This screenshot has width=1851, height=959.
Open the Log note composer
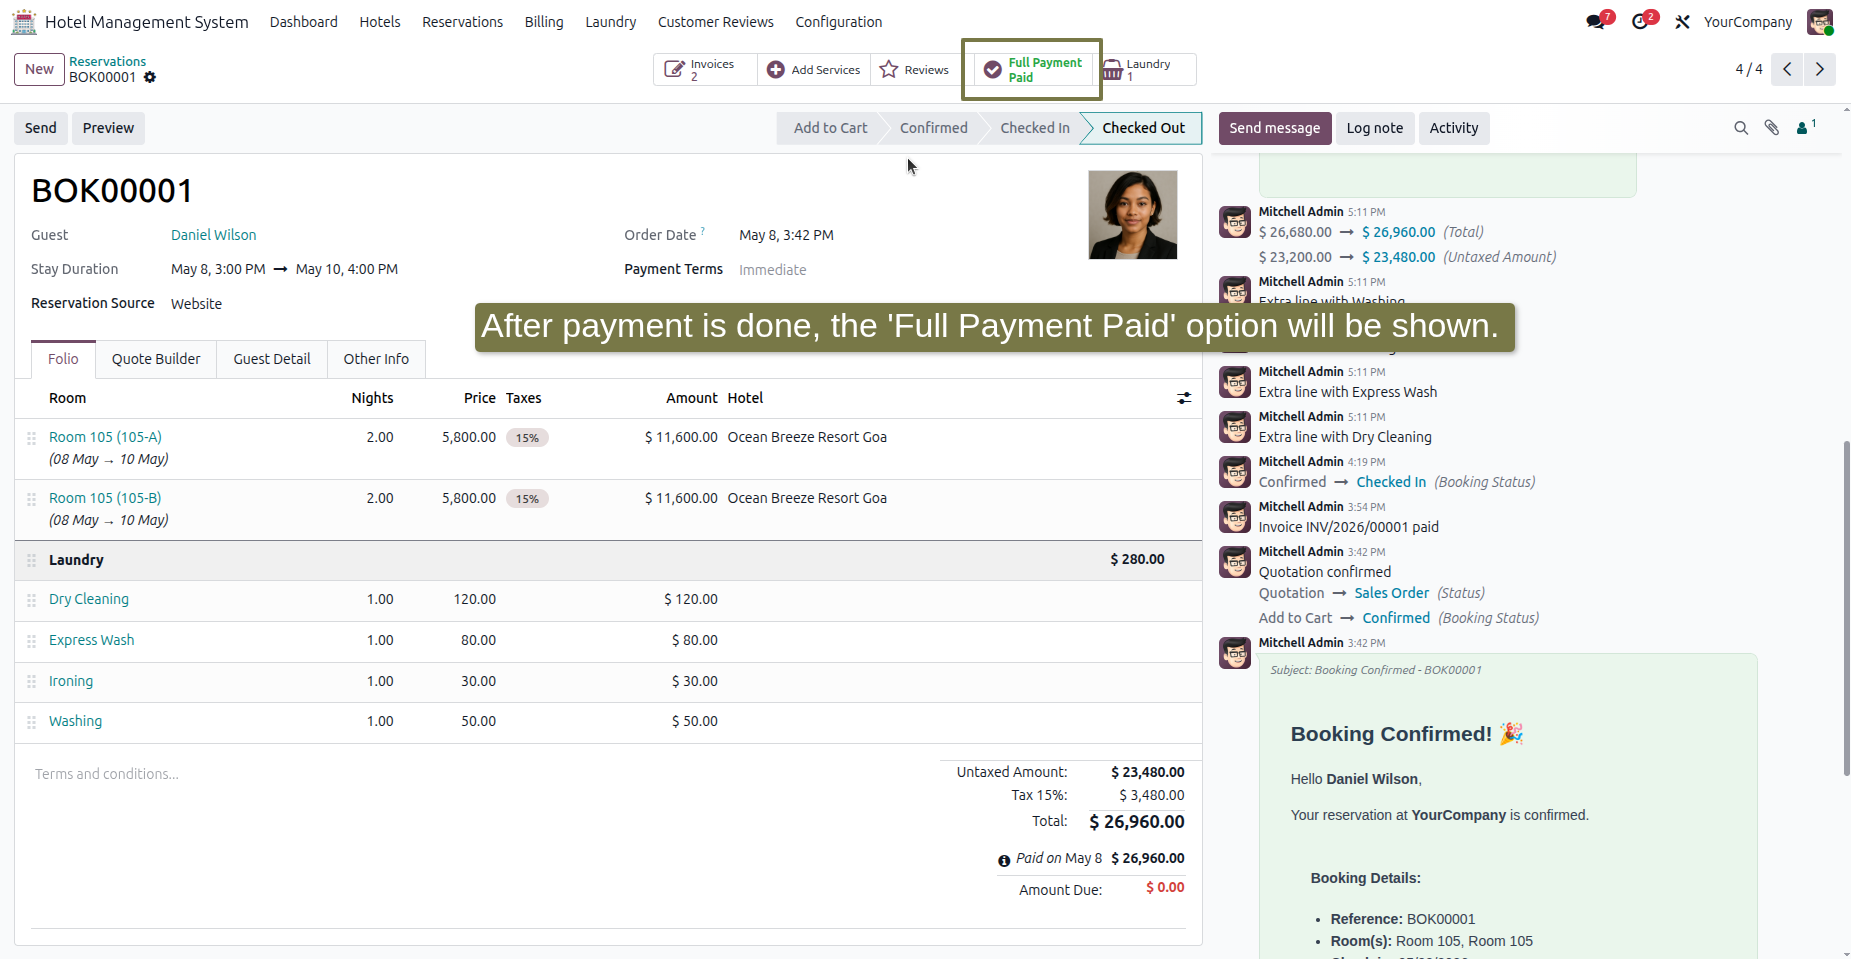coord(1375,128)
